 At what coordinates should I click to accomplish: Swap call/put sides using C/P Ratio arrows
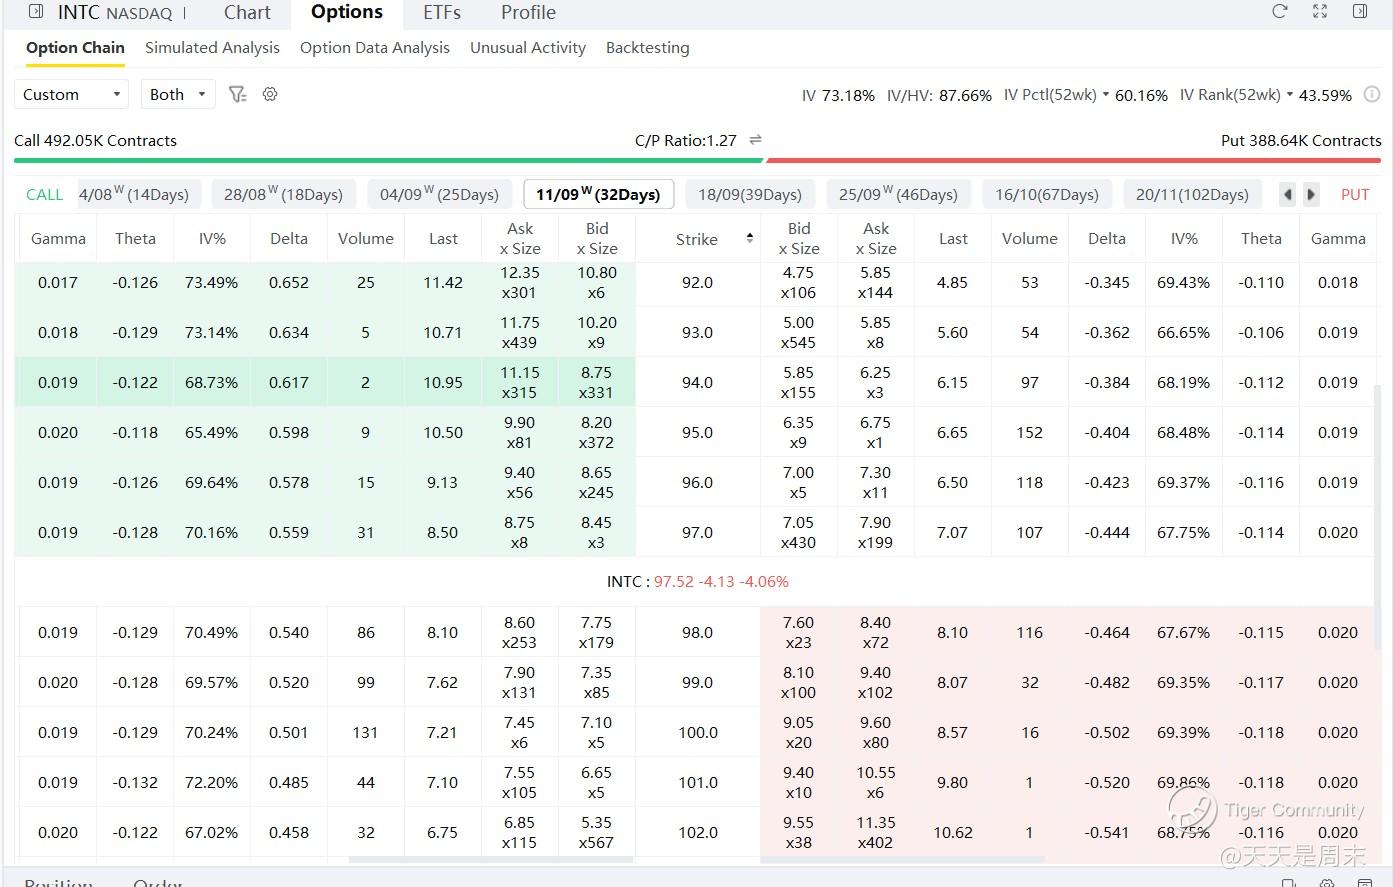(x=756, y=140)
